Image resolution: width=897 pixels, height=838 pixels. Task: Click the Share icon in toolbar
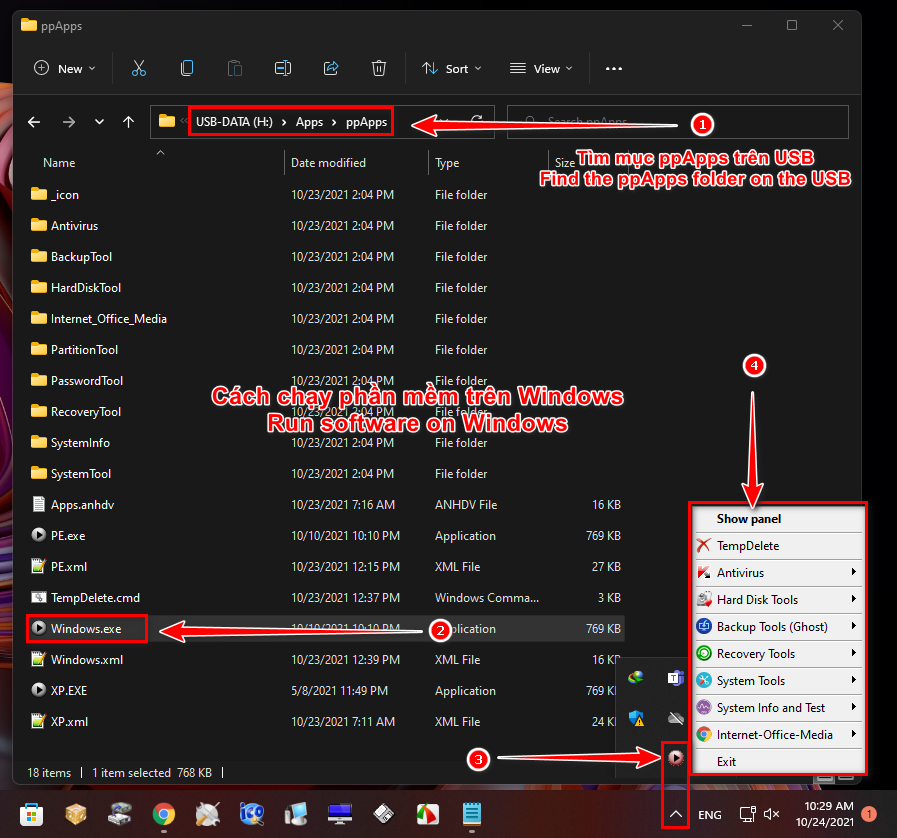(331, 68)
